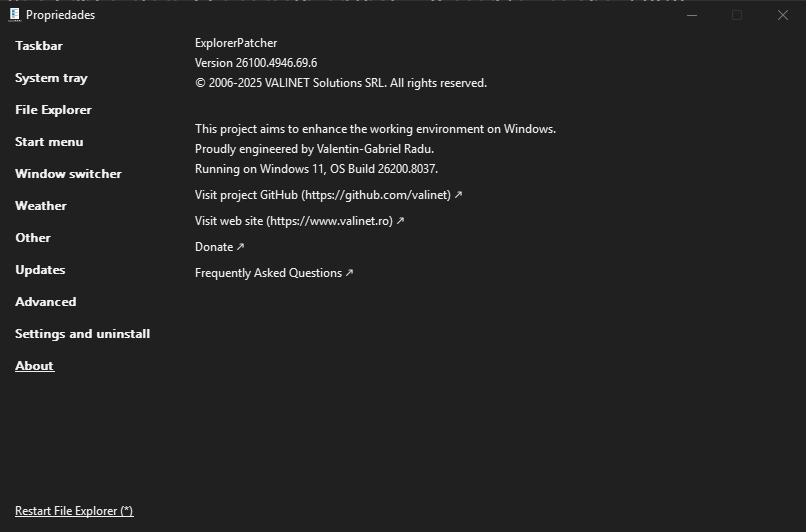Click the ExplorerPatcher app icon in title bar

pyautogui.click(x=15, y=15)
